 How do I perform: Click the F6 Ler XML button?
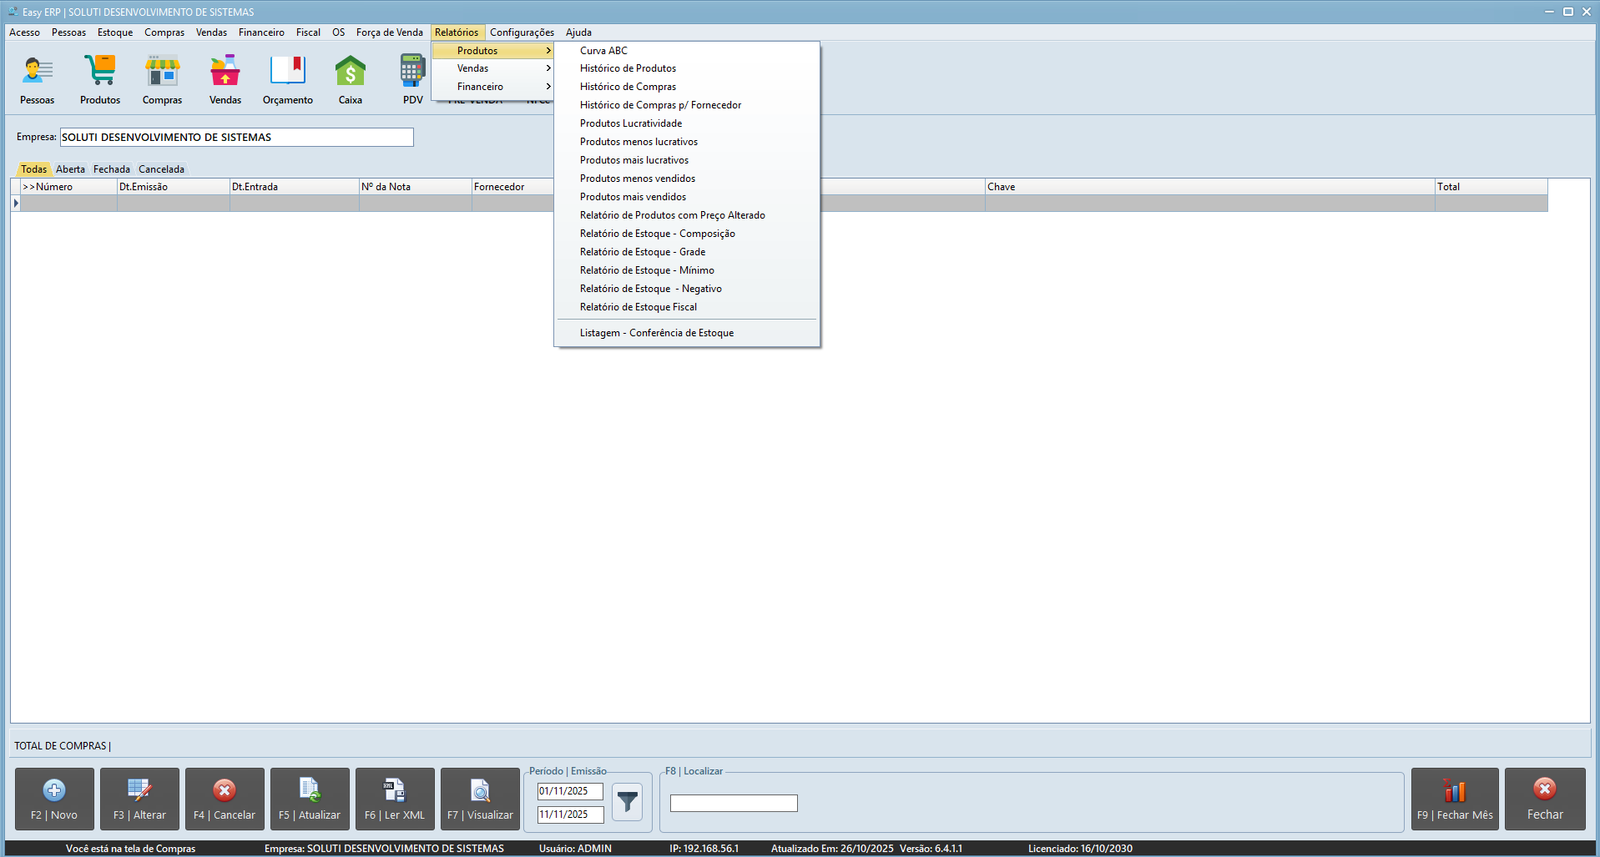tap(395, 799)
